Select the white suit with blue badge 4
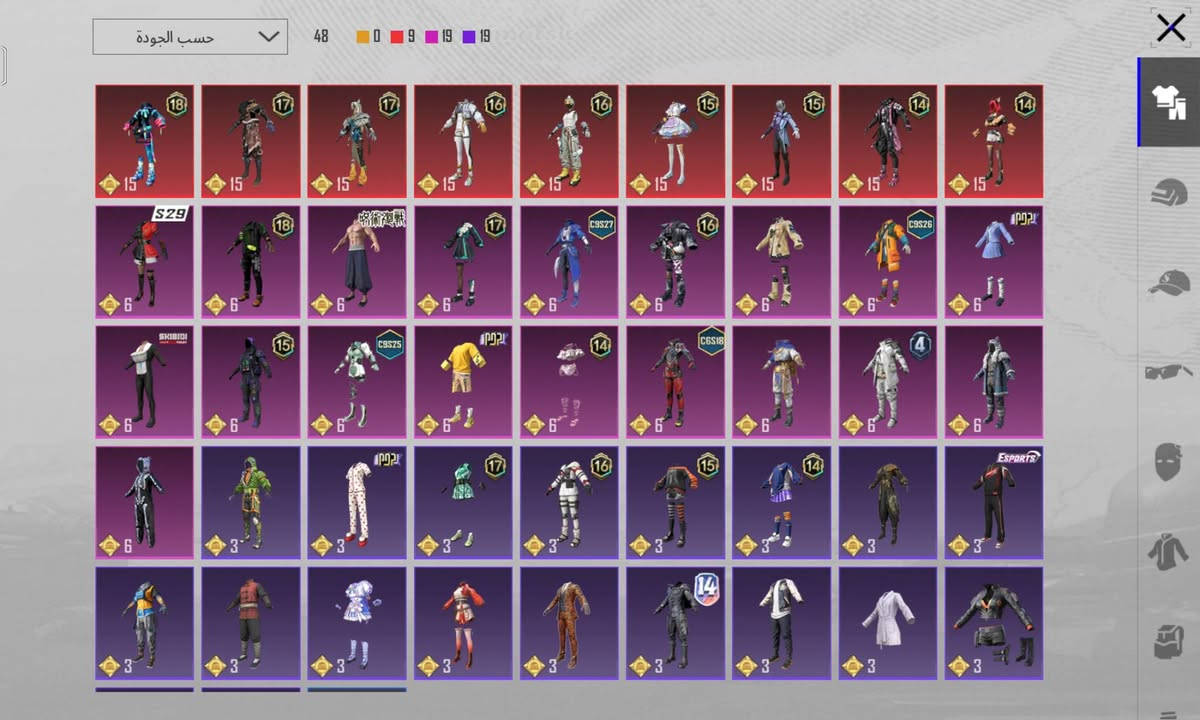This screenshot has width=1200, height=720. (x=888, y=382)
